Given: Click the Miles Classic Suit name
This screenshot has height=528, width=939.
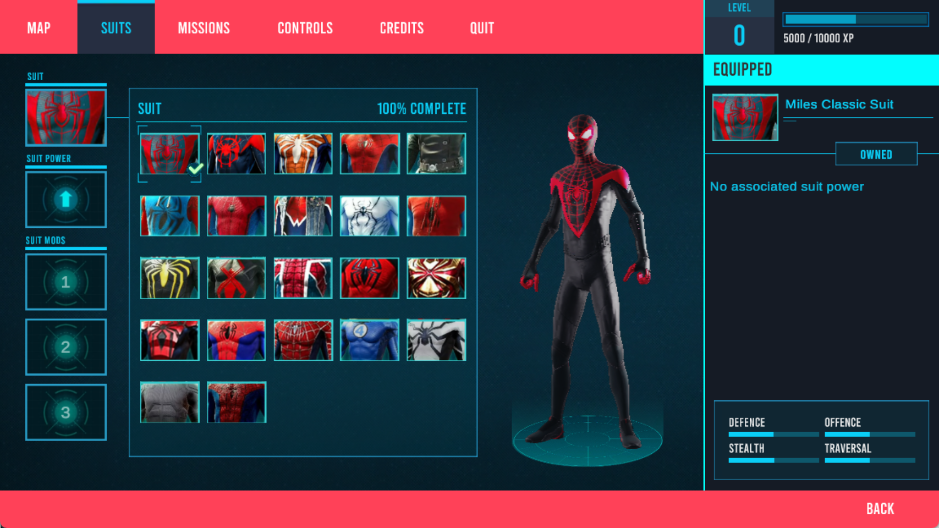Looking at the screenshot, I should [839, 104].
